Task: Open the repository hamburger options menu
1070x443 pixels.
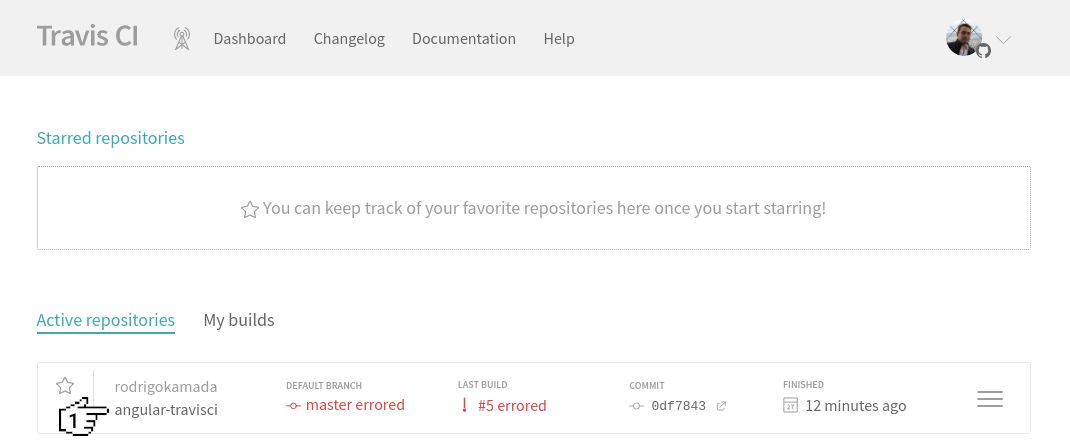Action: click(x=990, y=400)
